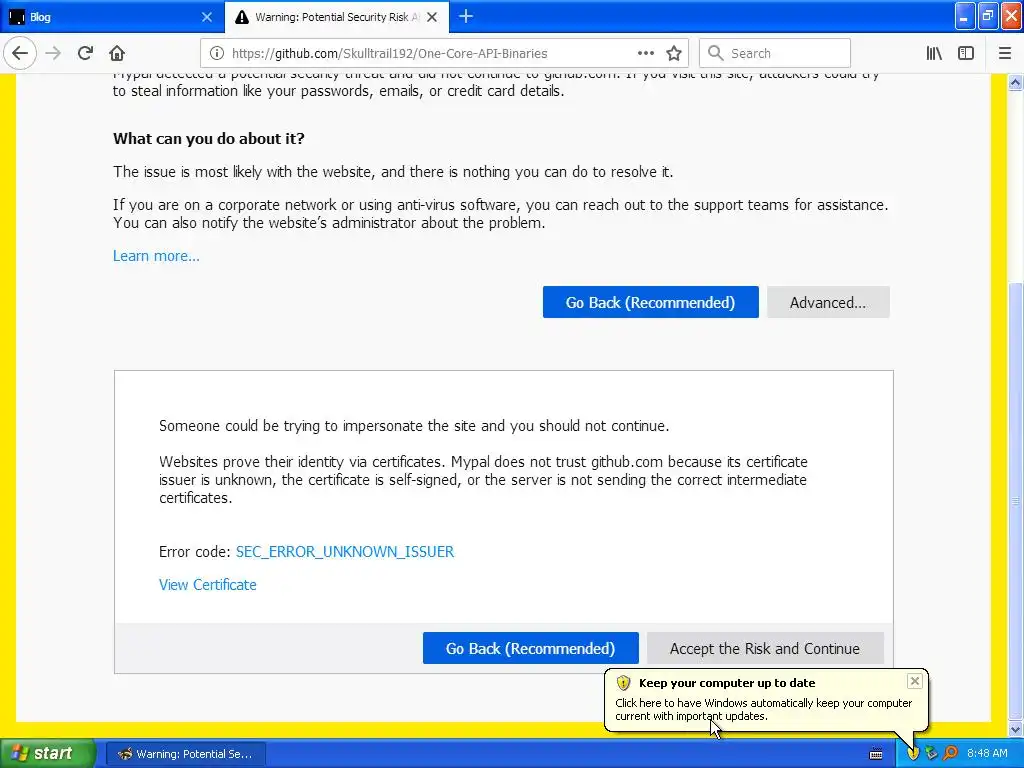Open the View Certificate link
Image resolution: width=1024 pixels, height=768 pixels.
[x=208, y=585]
